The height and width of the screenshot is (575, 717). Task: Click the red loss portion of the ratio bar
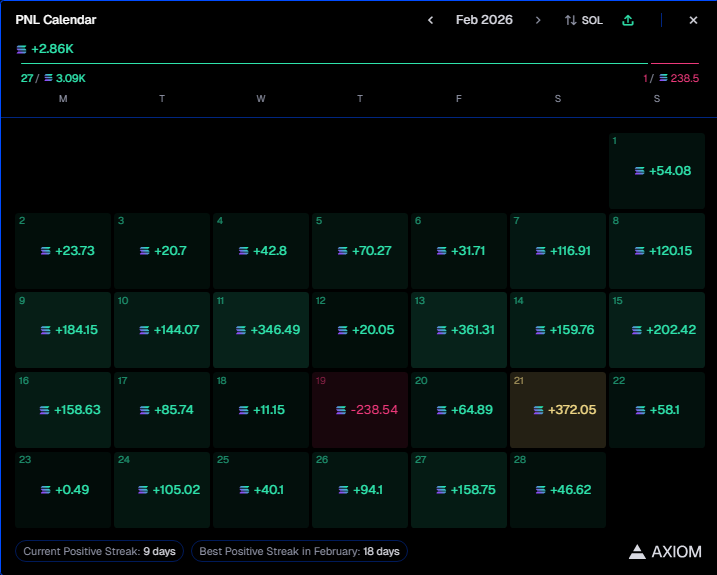click(675, 63)
